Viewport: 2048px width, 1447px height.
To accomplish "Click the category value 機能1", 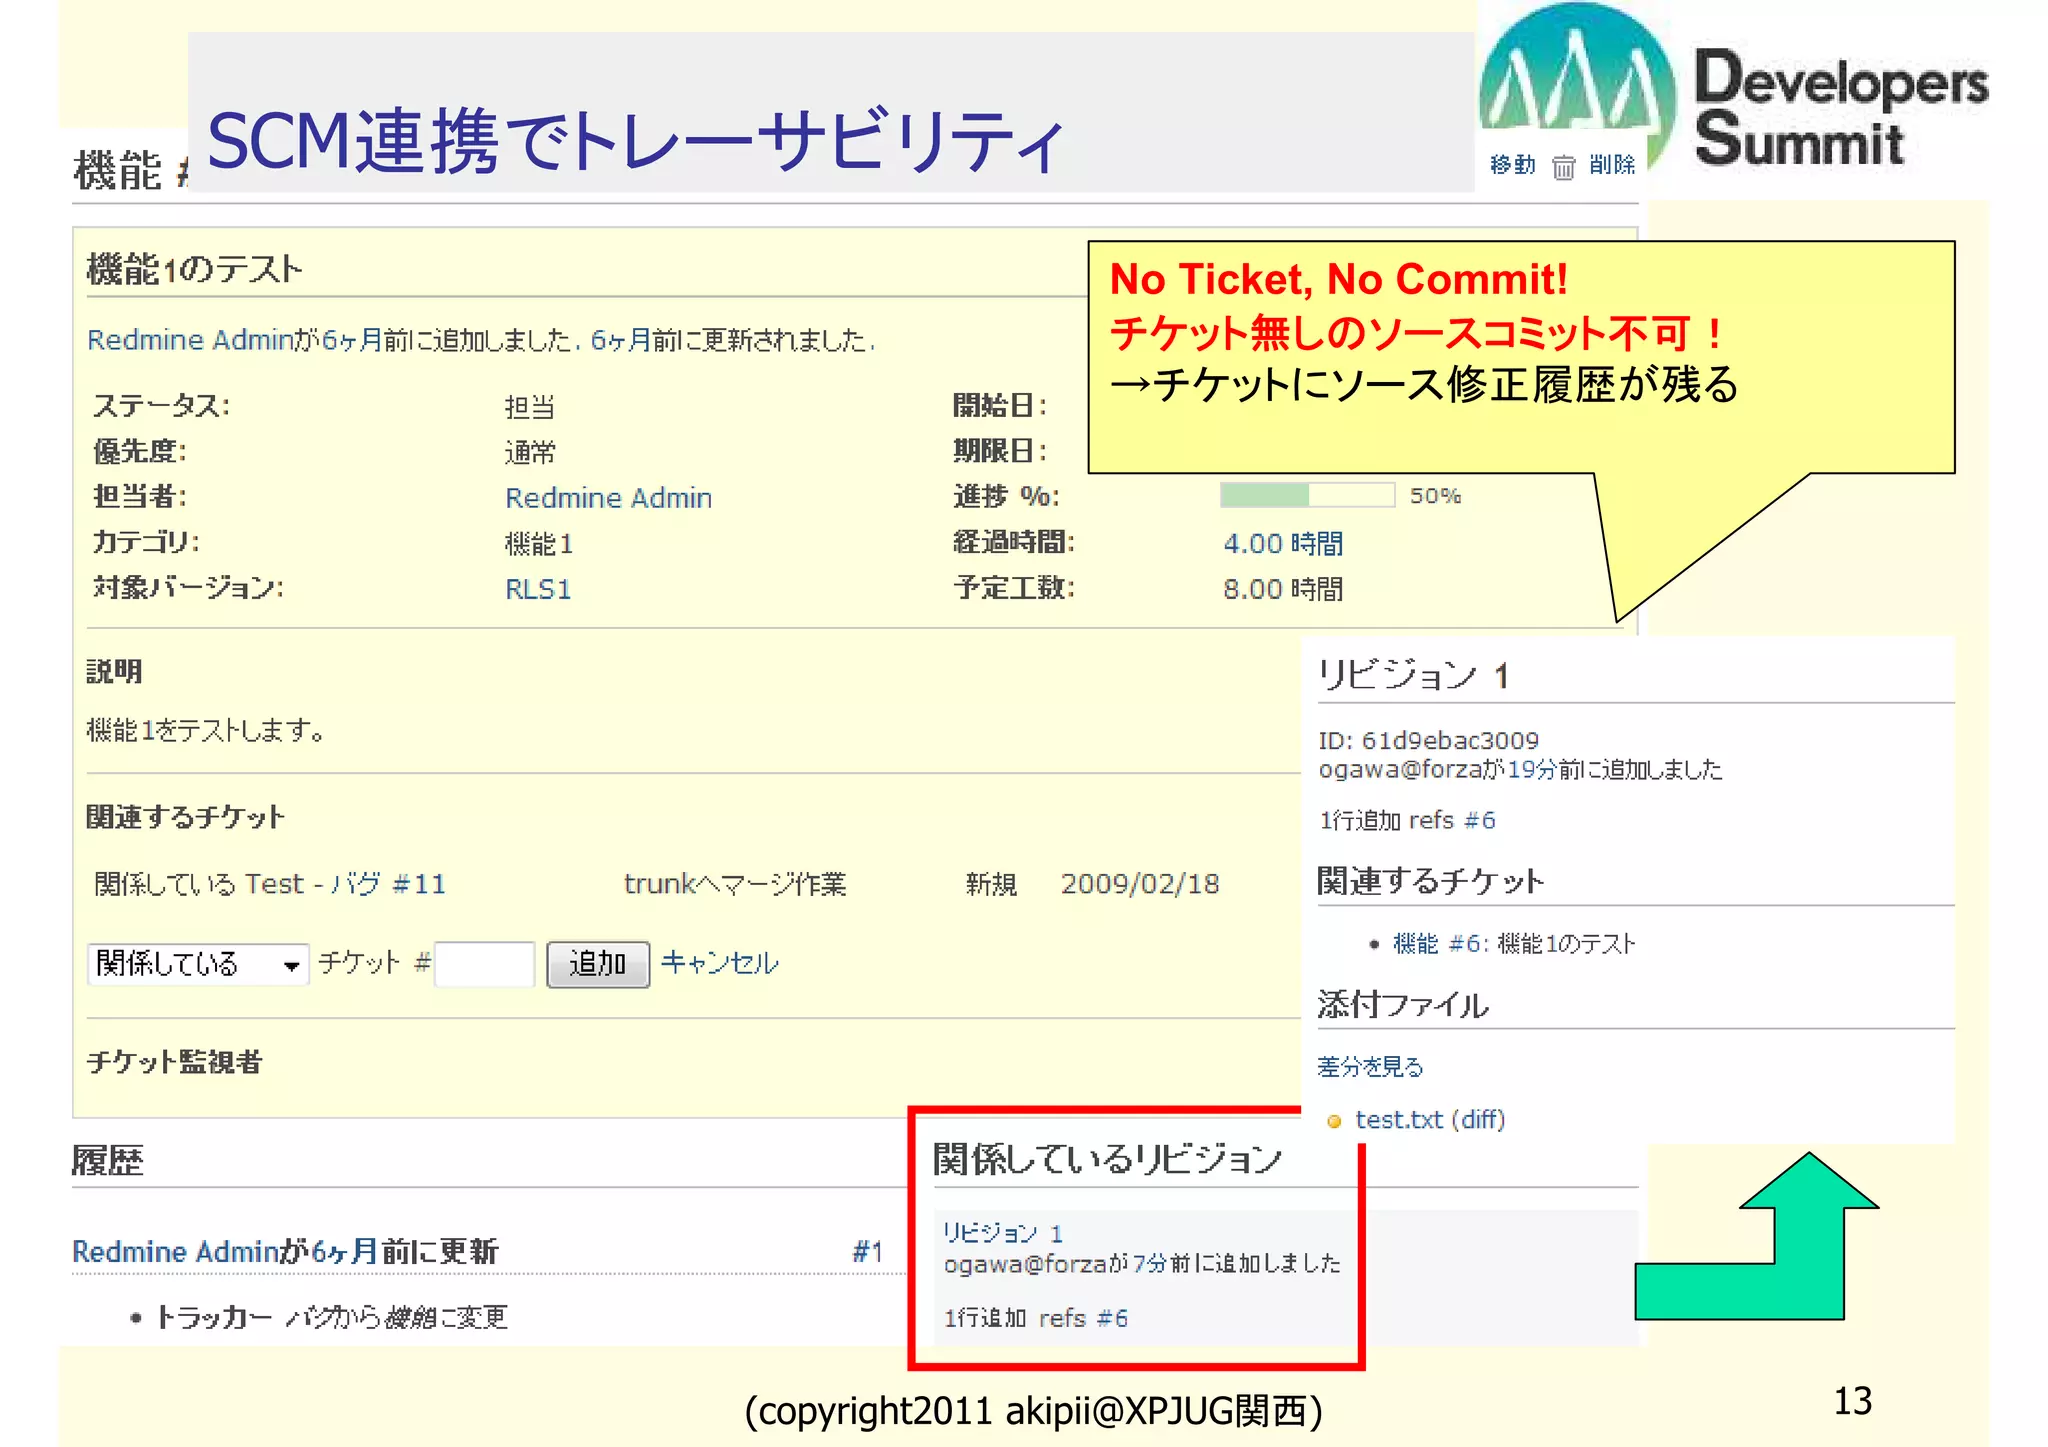I will pyautogui.click(x=539, y=543).
